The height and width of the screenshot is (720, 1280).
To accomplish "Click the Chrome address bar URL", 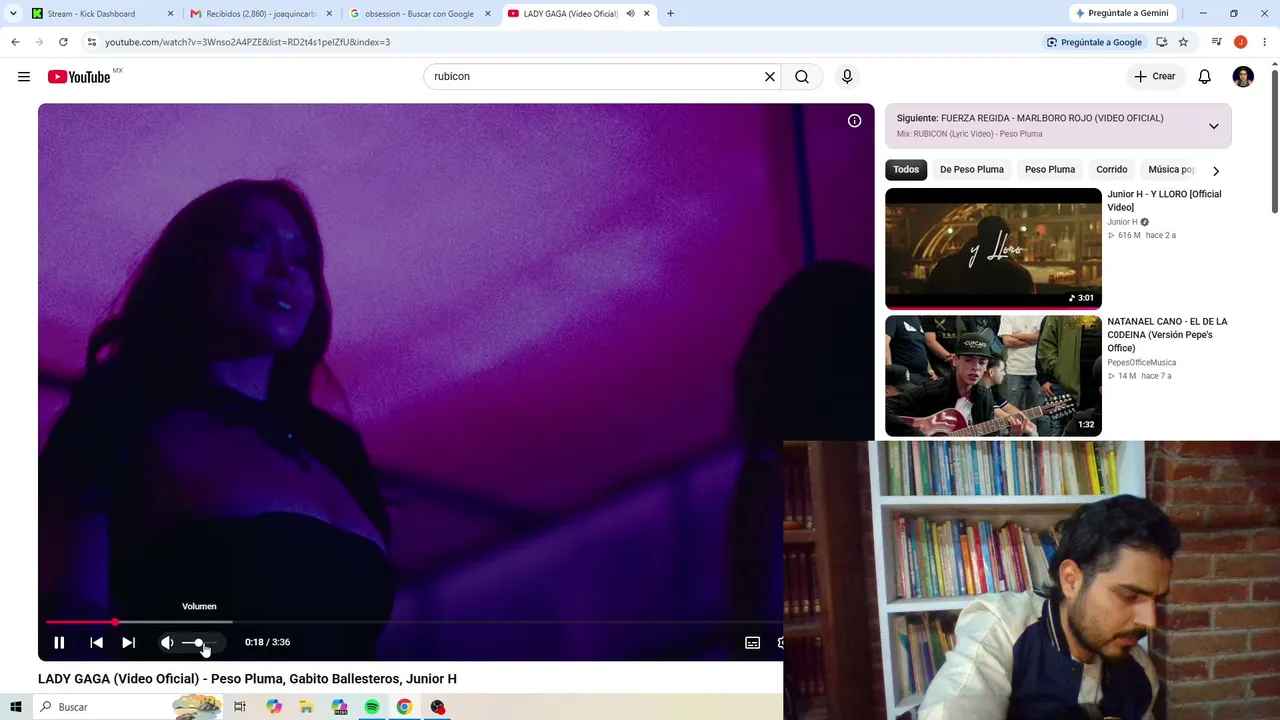I will point(247,42).
